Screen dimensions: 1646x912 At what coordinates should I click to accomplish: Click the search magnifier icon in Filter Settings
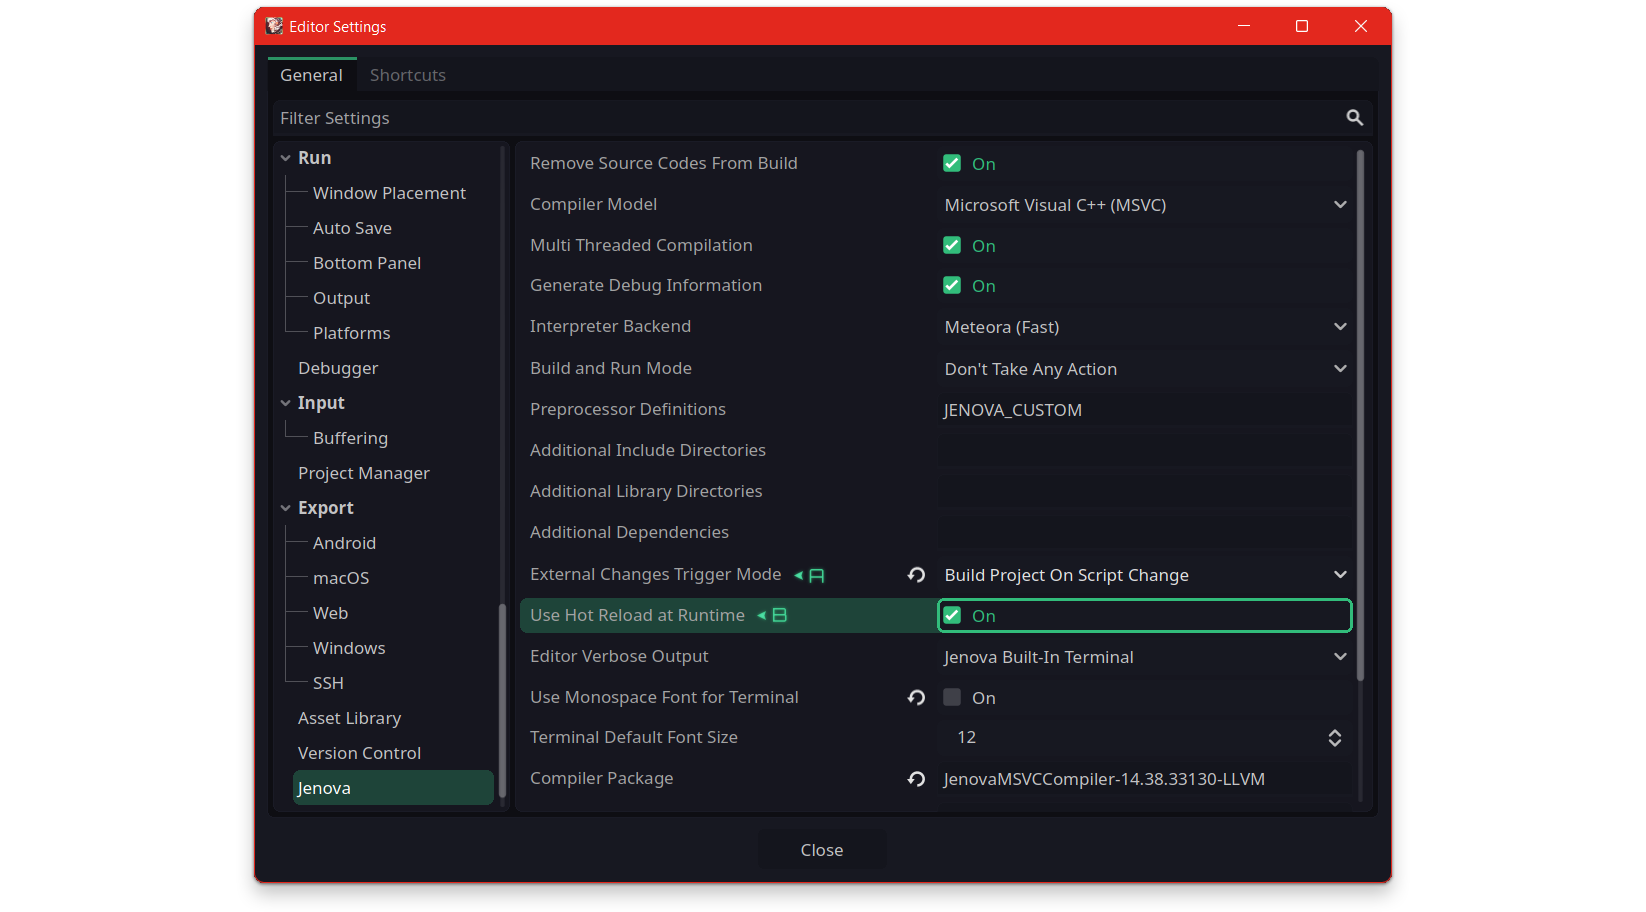click(x=1354, y=118)
